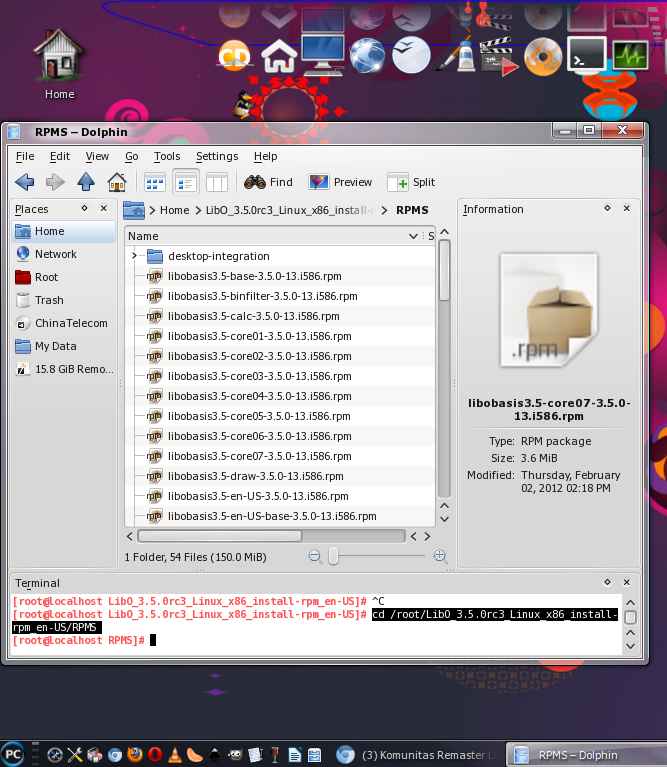Viewport: 667px width, 767px height.
Task: Open the Go menu
Action: [x=132, y=156]
